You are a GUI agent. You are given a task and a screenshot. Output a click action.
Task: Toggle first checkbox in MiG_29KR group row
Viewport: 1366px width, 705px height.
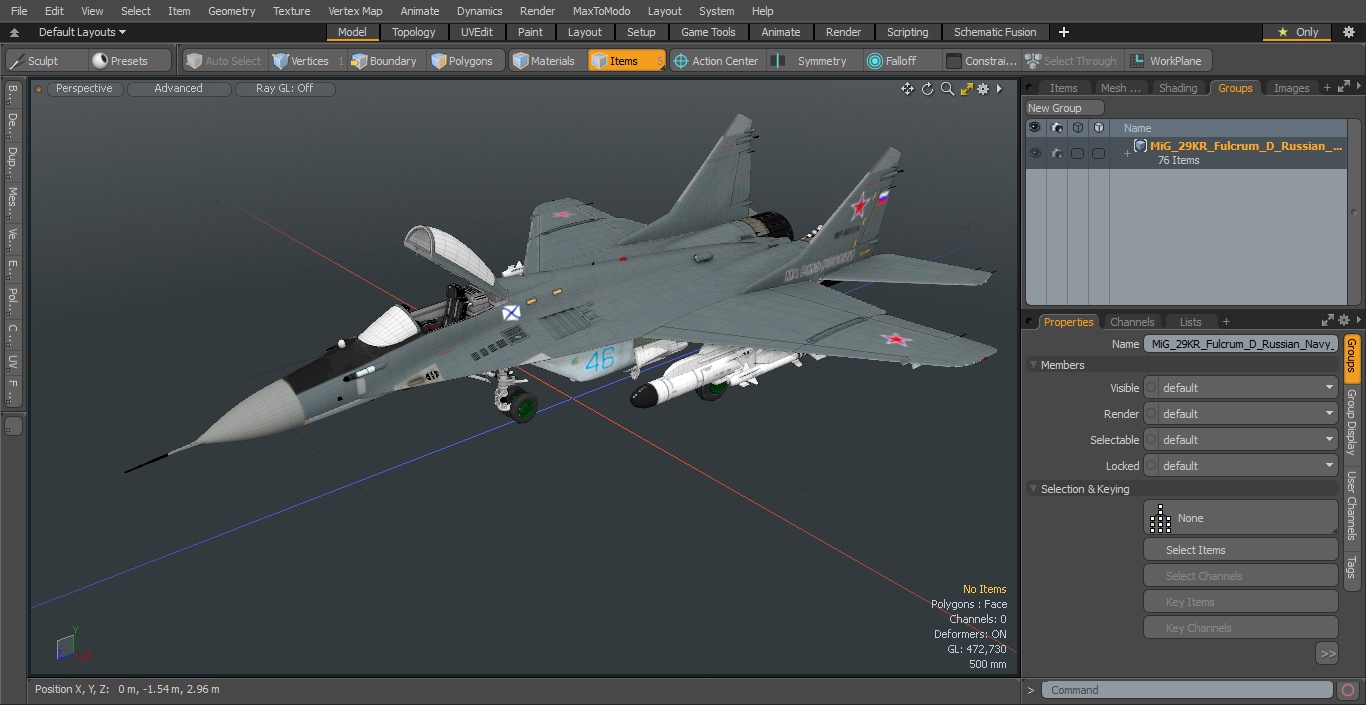(1077, 153)
